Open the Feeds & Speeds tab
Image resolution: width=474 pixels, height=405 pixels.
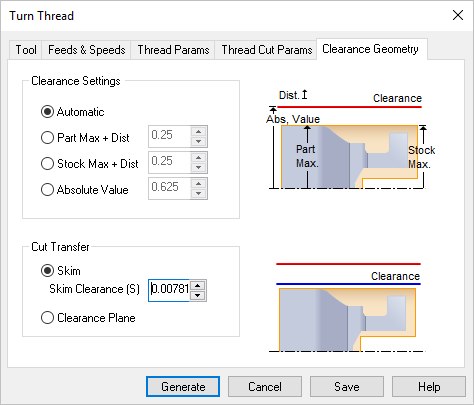tap(86, 50)
